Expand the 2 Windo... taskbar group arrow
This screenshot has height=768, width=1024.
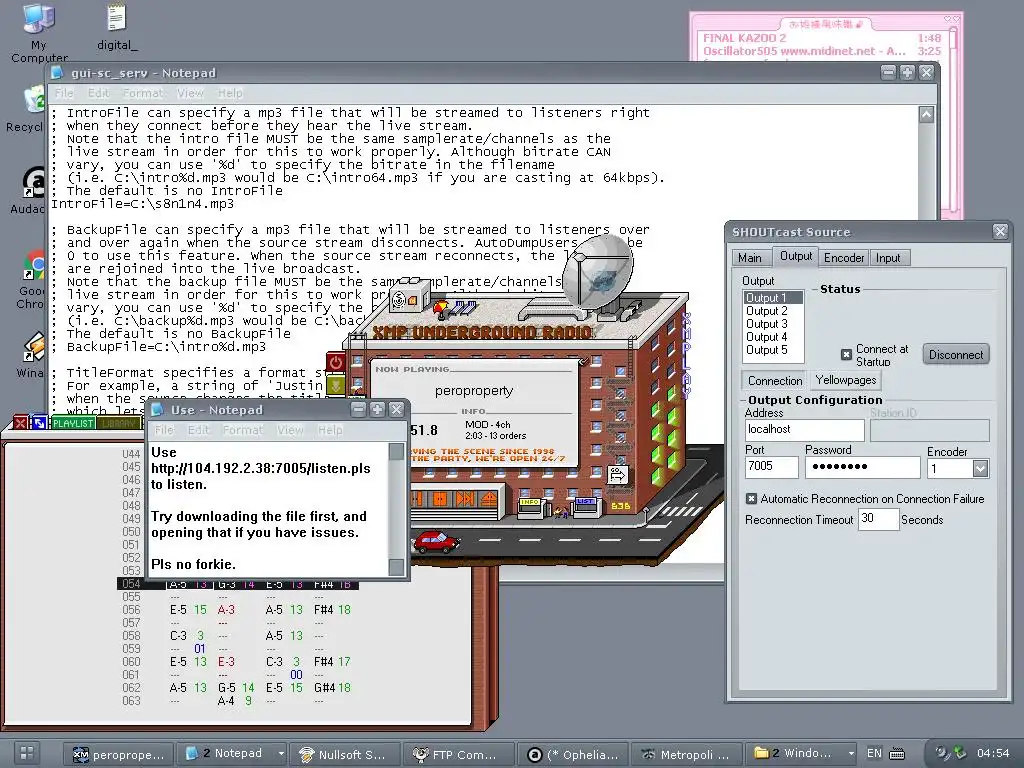click(850, 754)
